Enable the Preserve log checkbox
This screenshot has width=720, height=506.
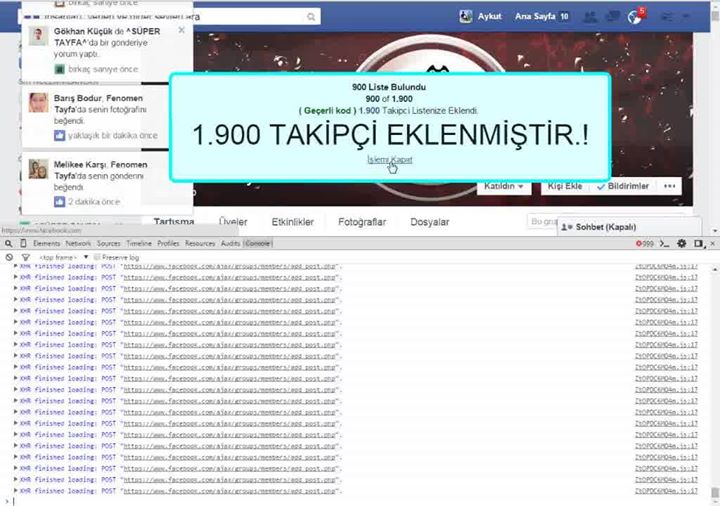(97, 257)
